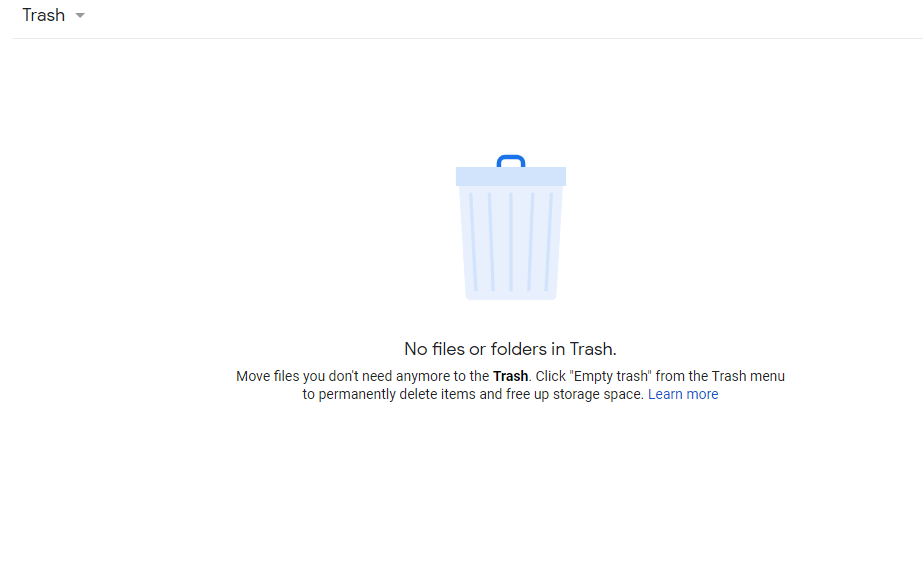
Task: Open the Trash dropdown arrow menu
Action: (x=80, y=16)
